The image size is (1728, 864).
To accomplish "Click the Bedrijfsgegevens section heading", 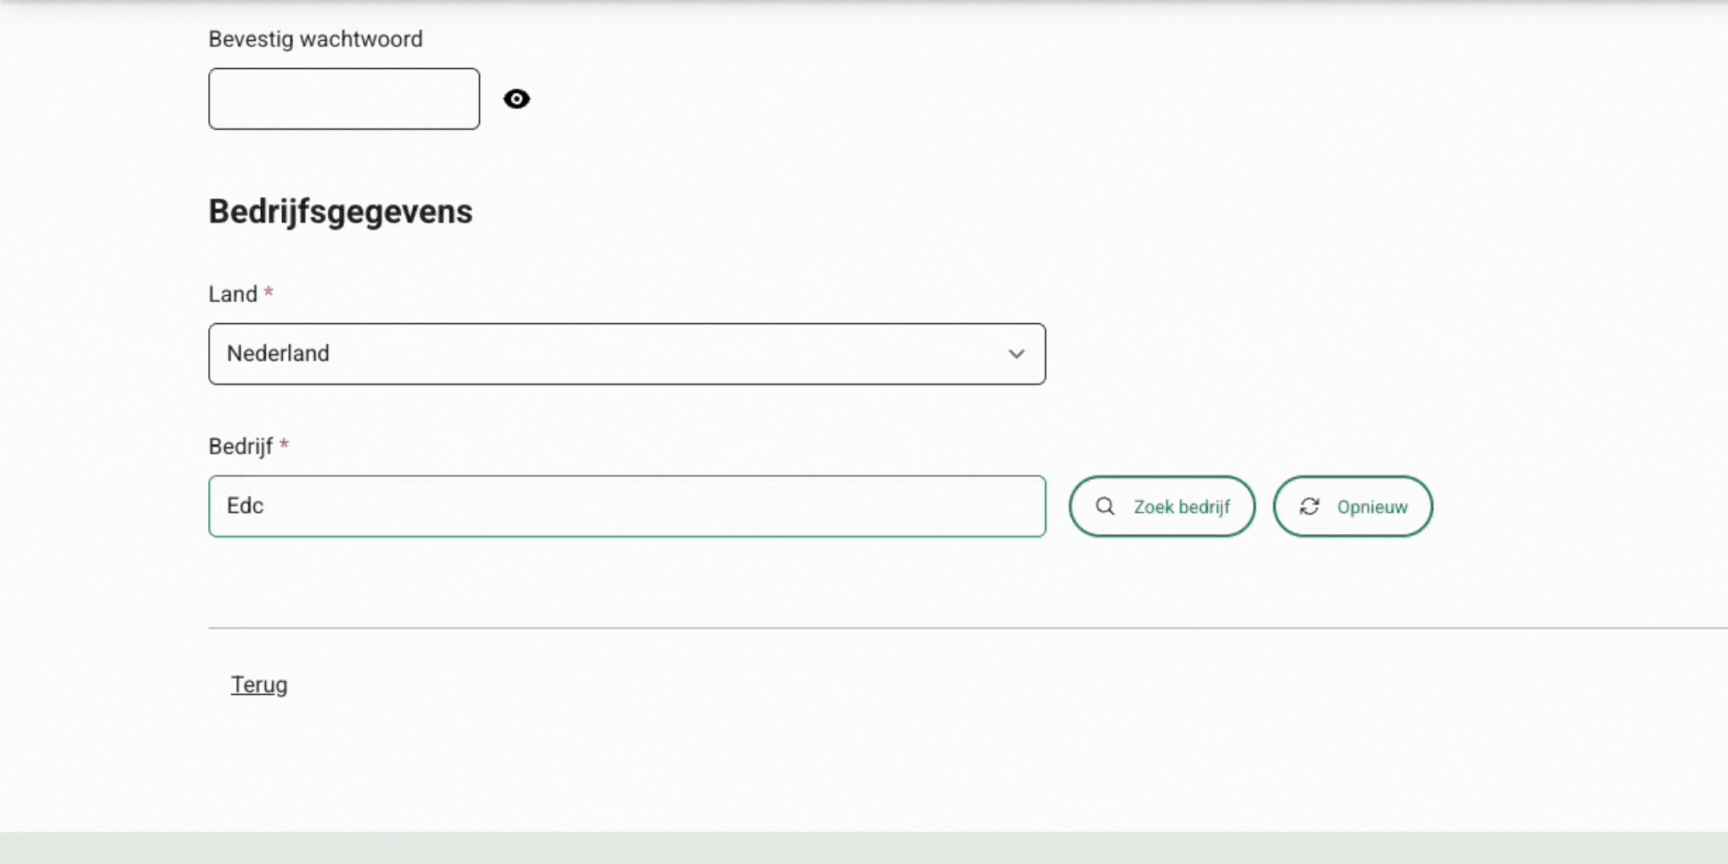I will click(340, 212).
